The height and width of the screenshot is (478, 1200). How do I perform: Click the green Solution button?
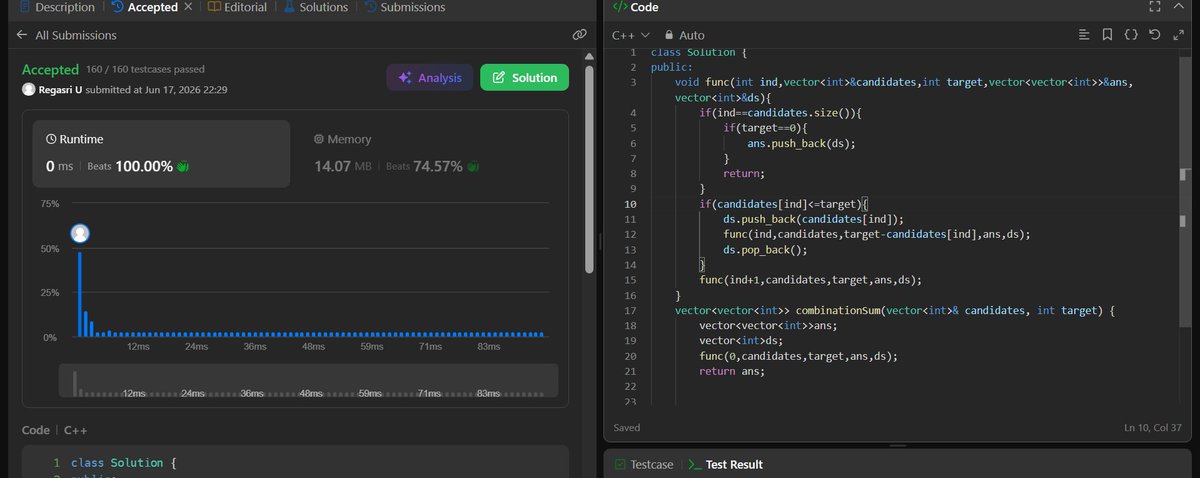pyautogui.click(x=525, y=78)
